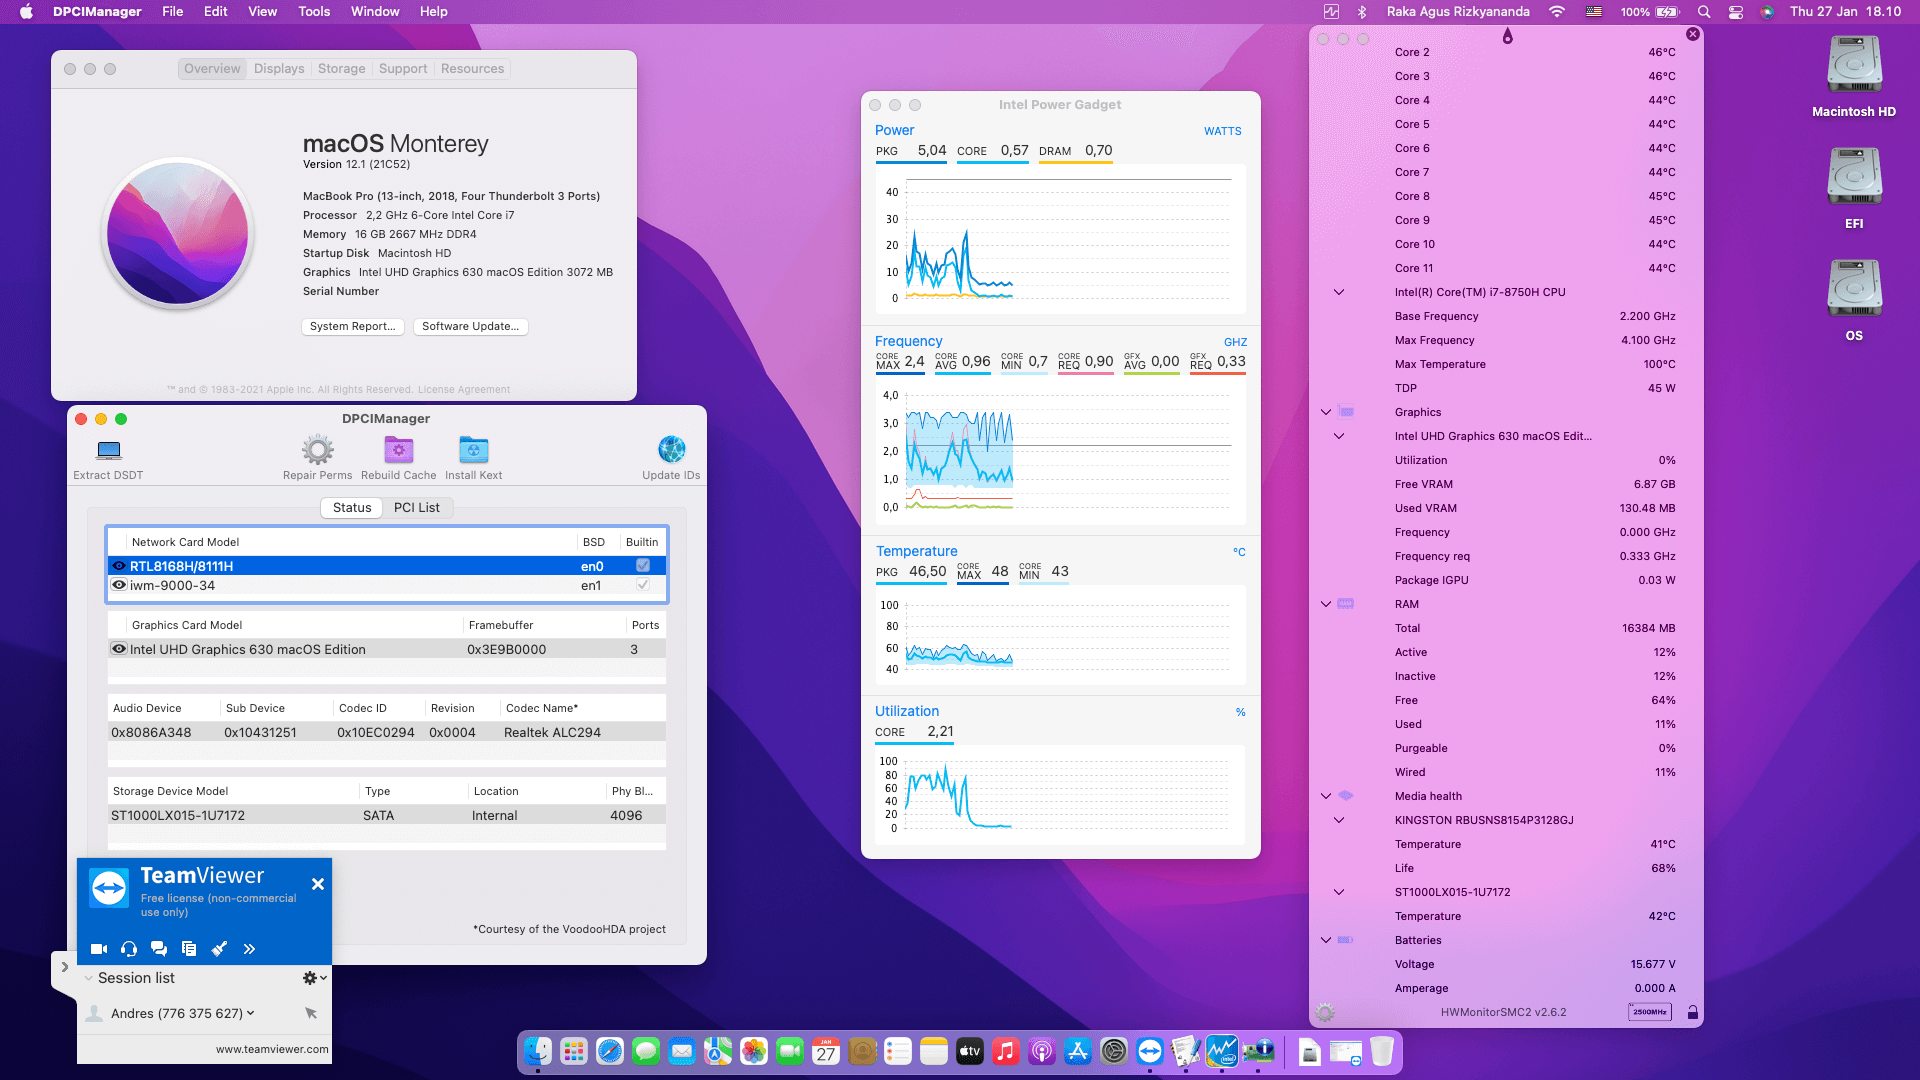Viewport: 1920px width, 1080px height.
Task: Open dropdown next to Andres session
Action: coord(250,1013)
